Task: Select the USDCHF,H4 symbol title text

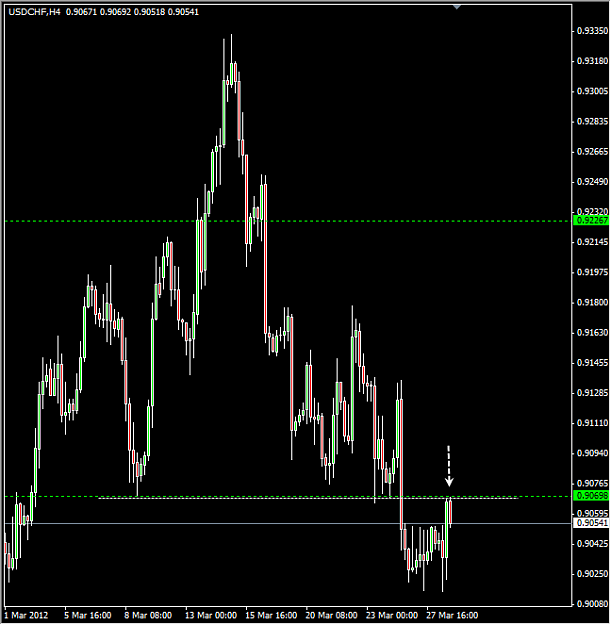Action: (34, 12)
